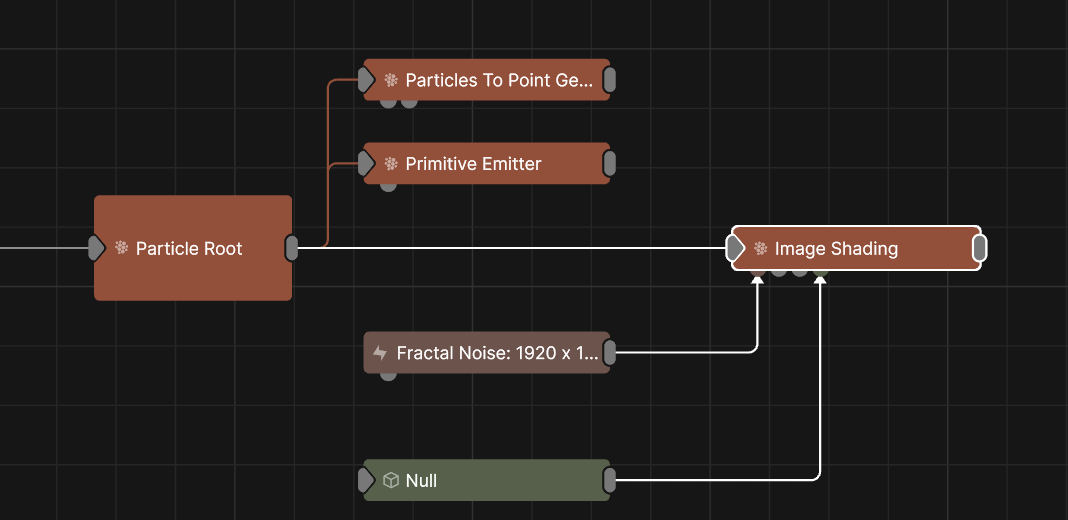Select the Fractal Noise: 1920 x 1... node
The width and height of the screenshot is (1068, 520).
(x=498, y=353)
